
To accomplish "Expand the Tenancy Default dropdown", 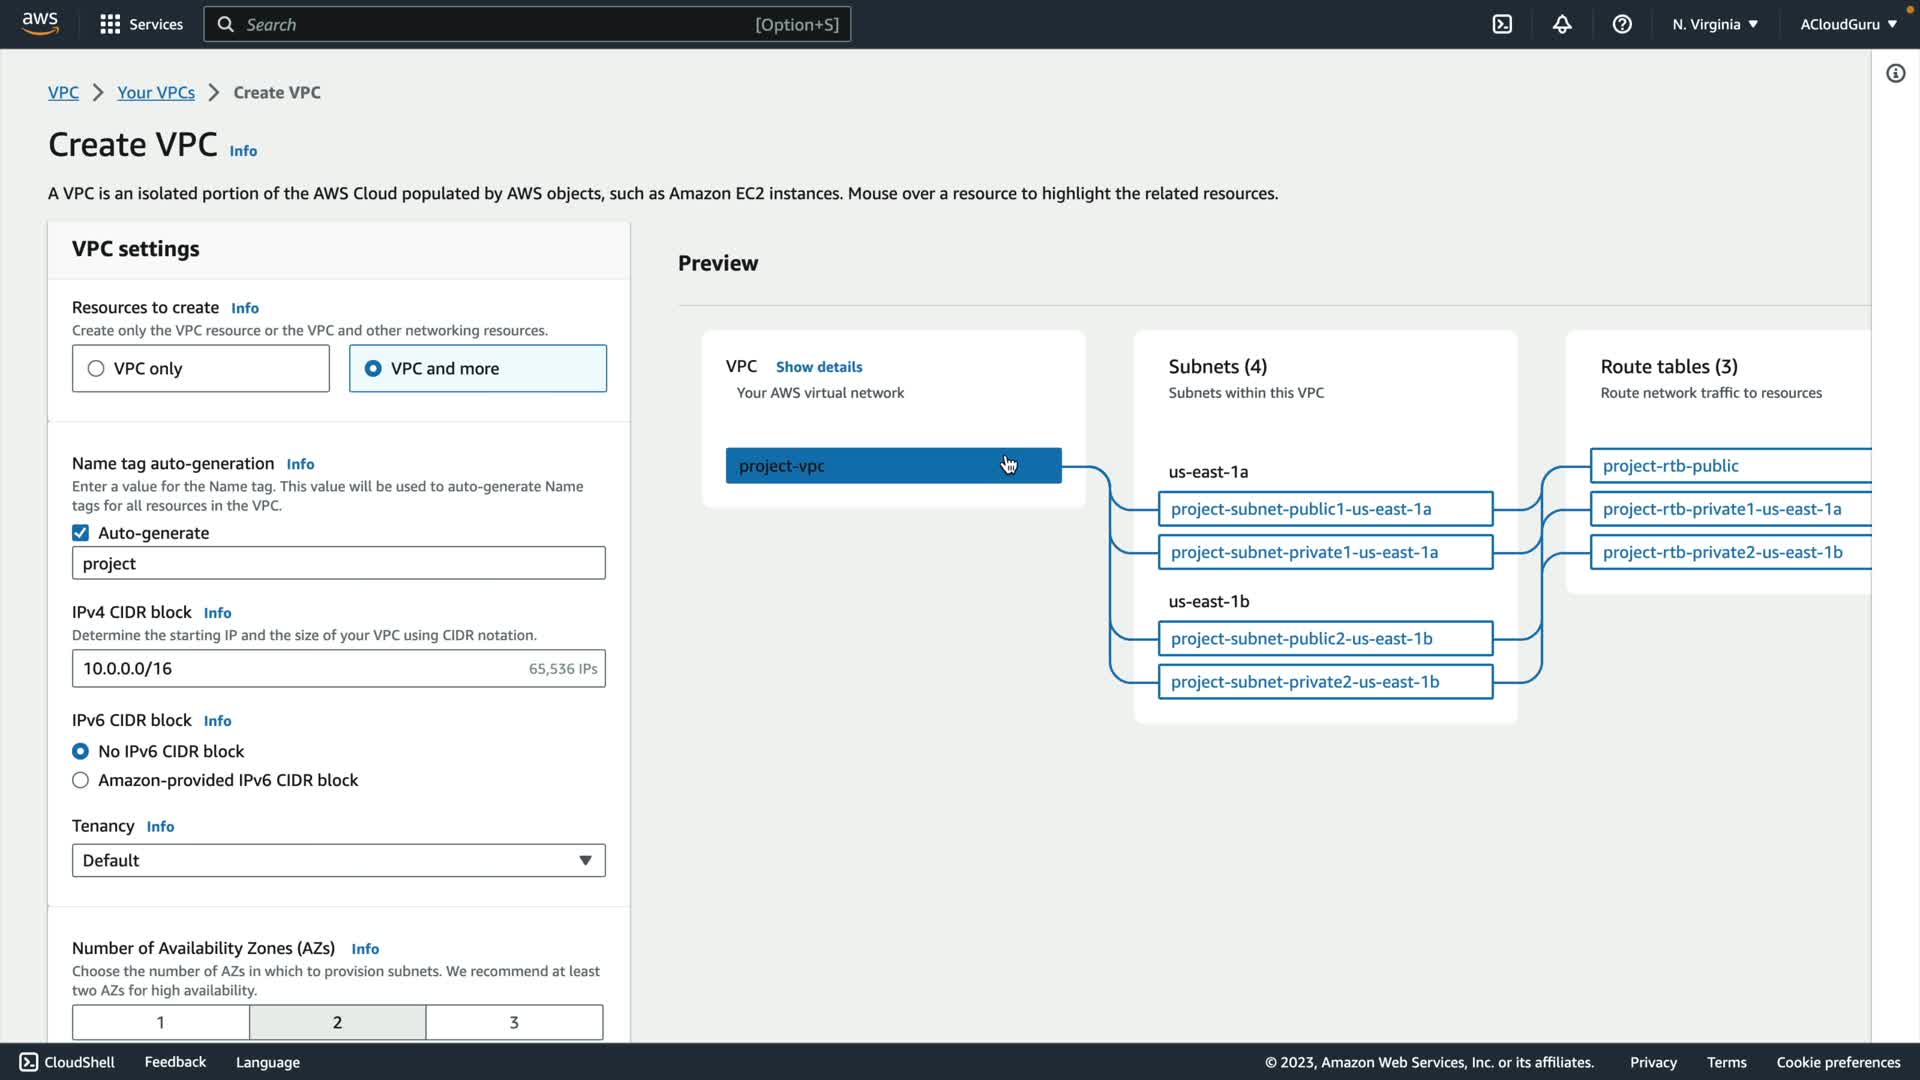I will (338, 860).
